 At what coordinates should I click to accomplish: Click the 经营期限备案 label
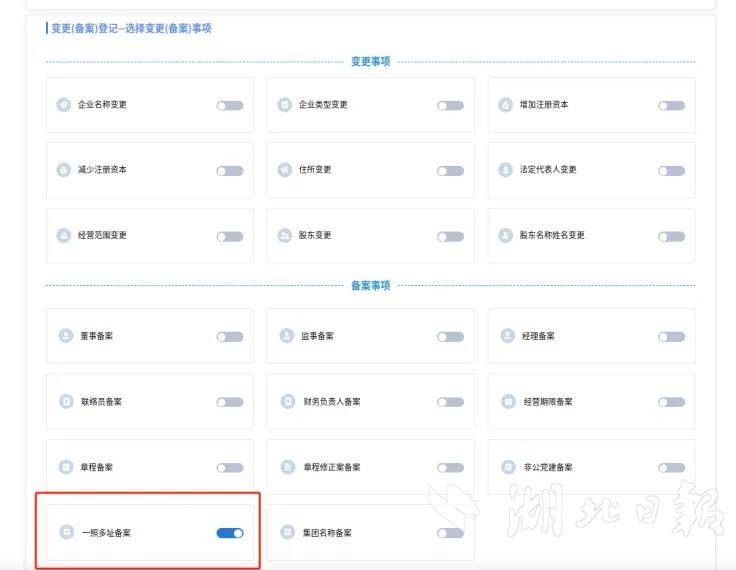pyautogui.click(x=546, y=402)
